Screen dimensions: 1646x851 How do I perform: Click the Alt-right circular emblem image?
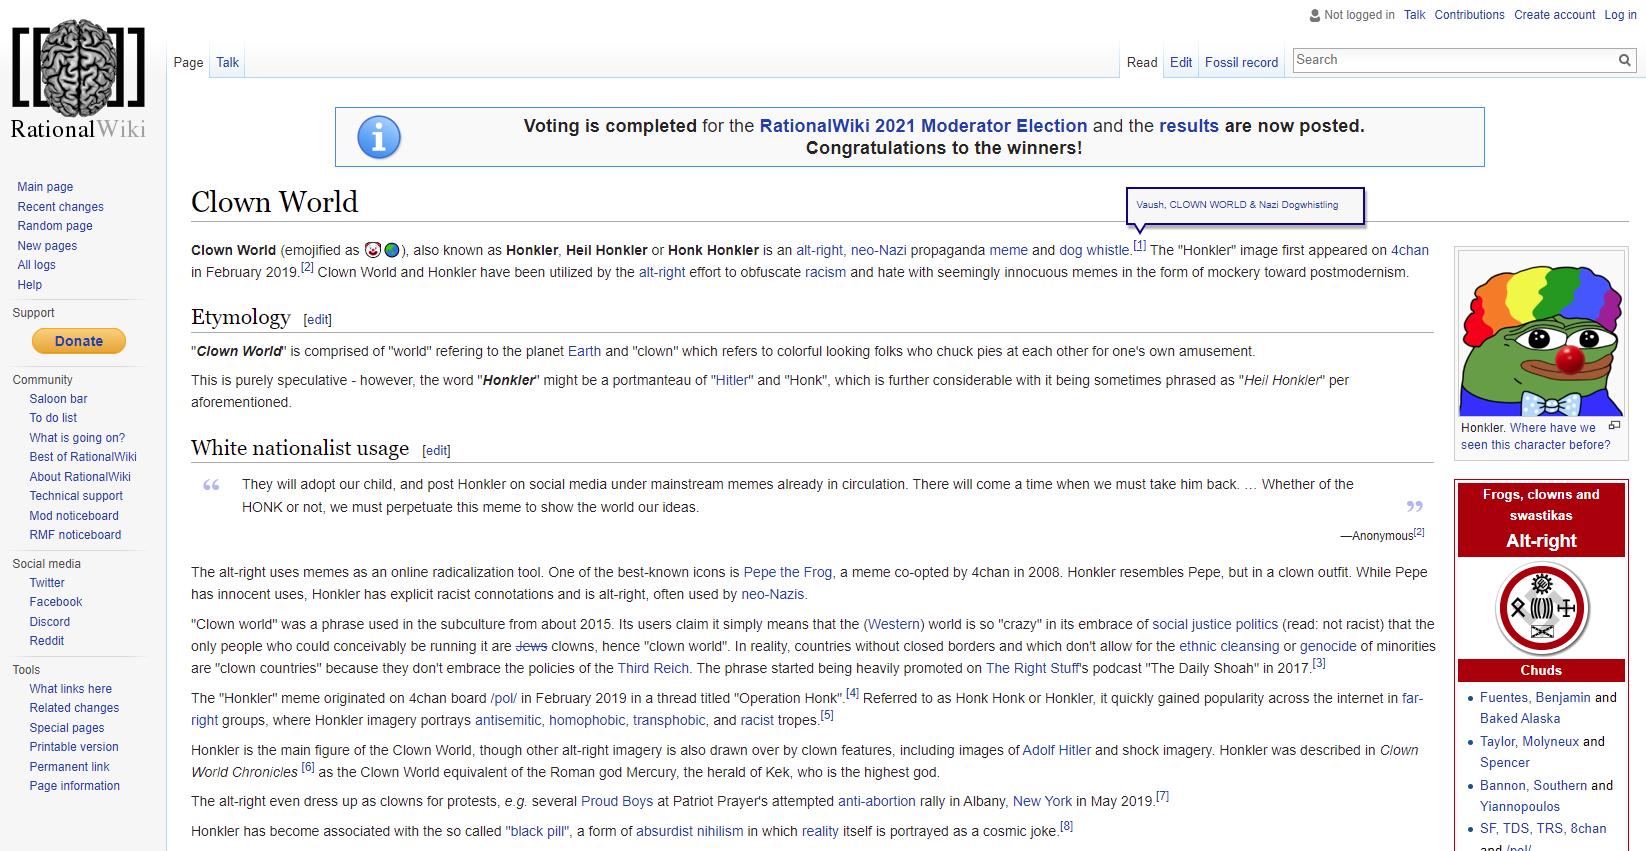coord(1542,608)
